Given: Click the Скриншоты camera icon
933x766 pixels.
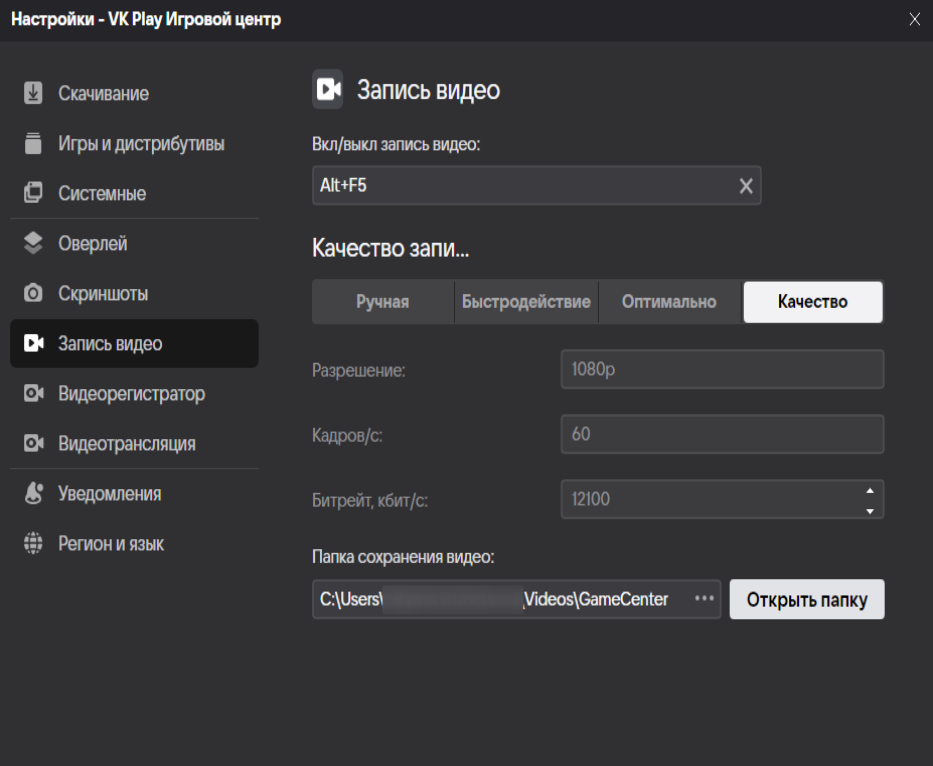Looking at the screenshot, I should [33, 294].
